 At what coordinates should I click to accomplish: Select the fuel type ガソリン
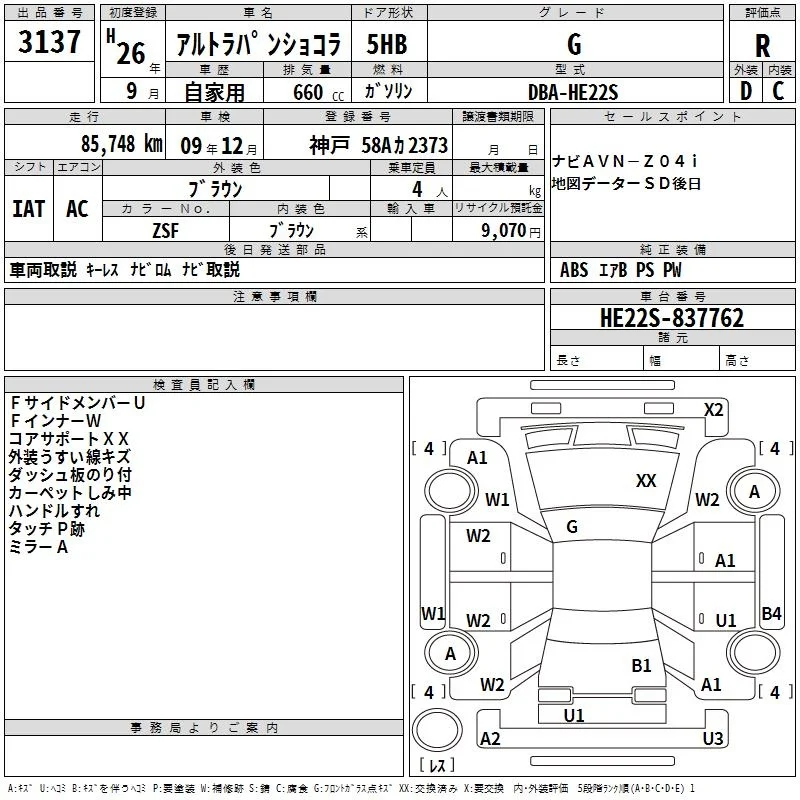[x=388, y=91]
